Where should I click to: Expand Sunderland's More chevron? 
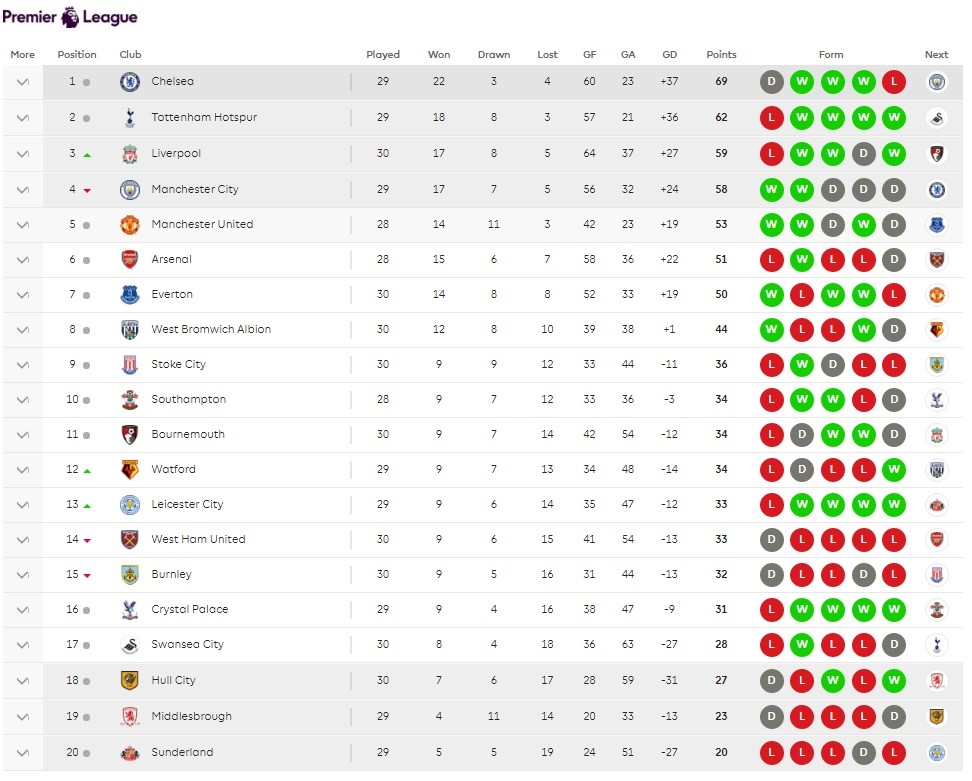(x=22, y=752)
